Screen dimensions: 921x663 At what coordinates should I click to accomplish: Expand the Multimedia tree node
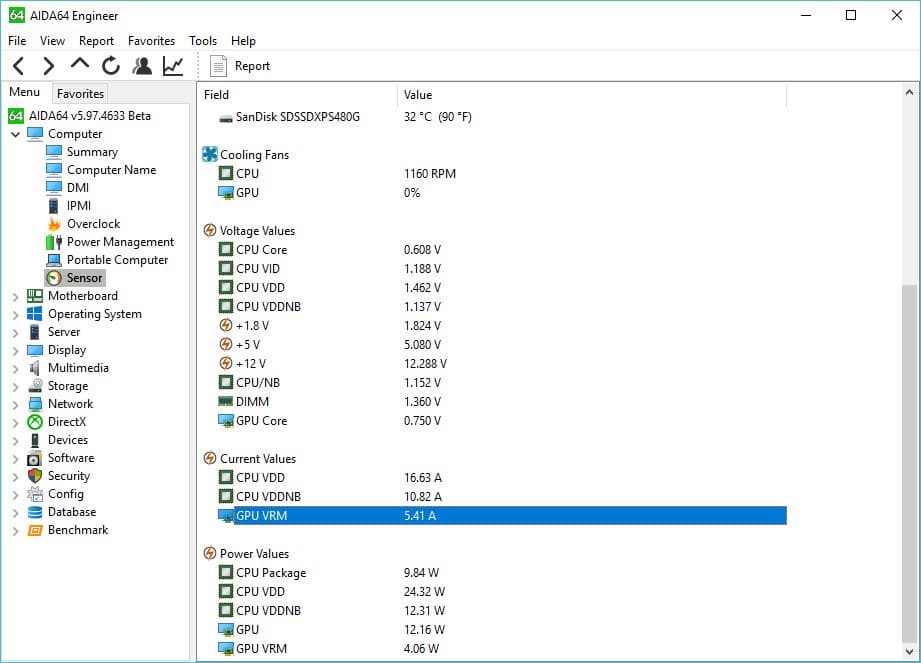(x=15, y=369)
